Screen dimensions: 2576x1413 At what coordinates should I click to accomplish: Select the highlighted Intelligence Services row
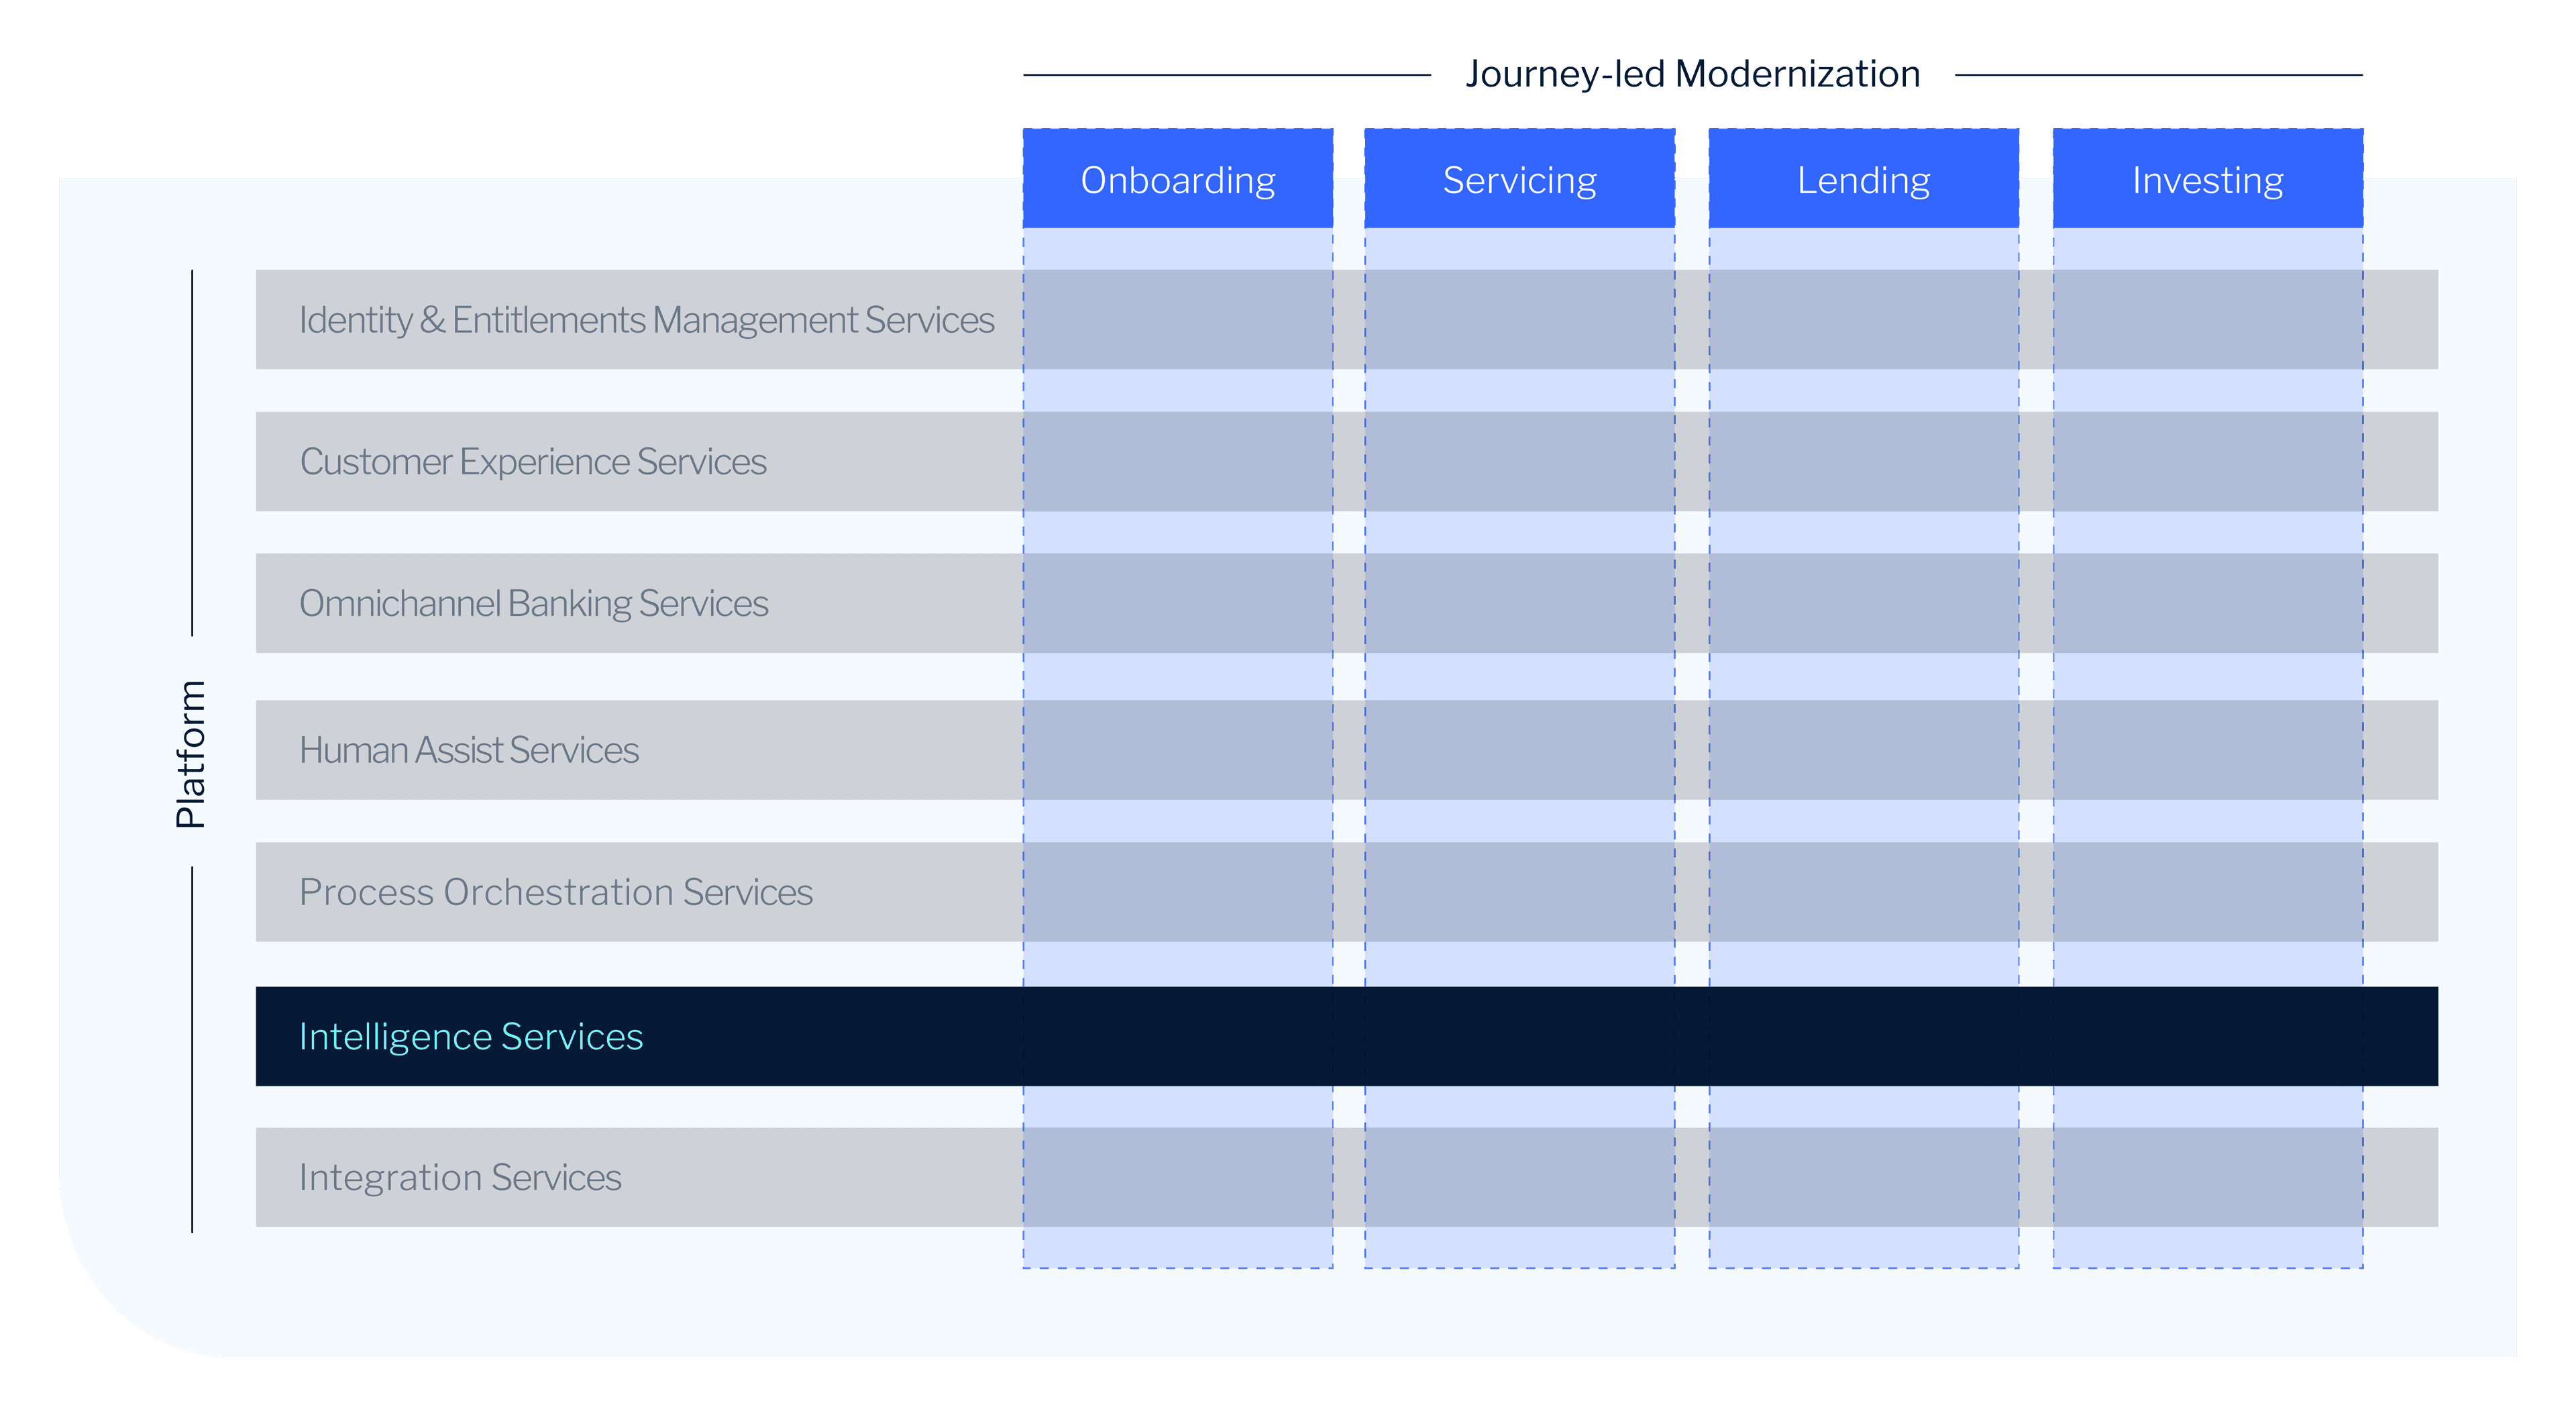470,1036
